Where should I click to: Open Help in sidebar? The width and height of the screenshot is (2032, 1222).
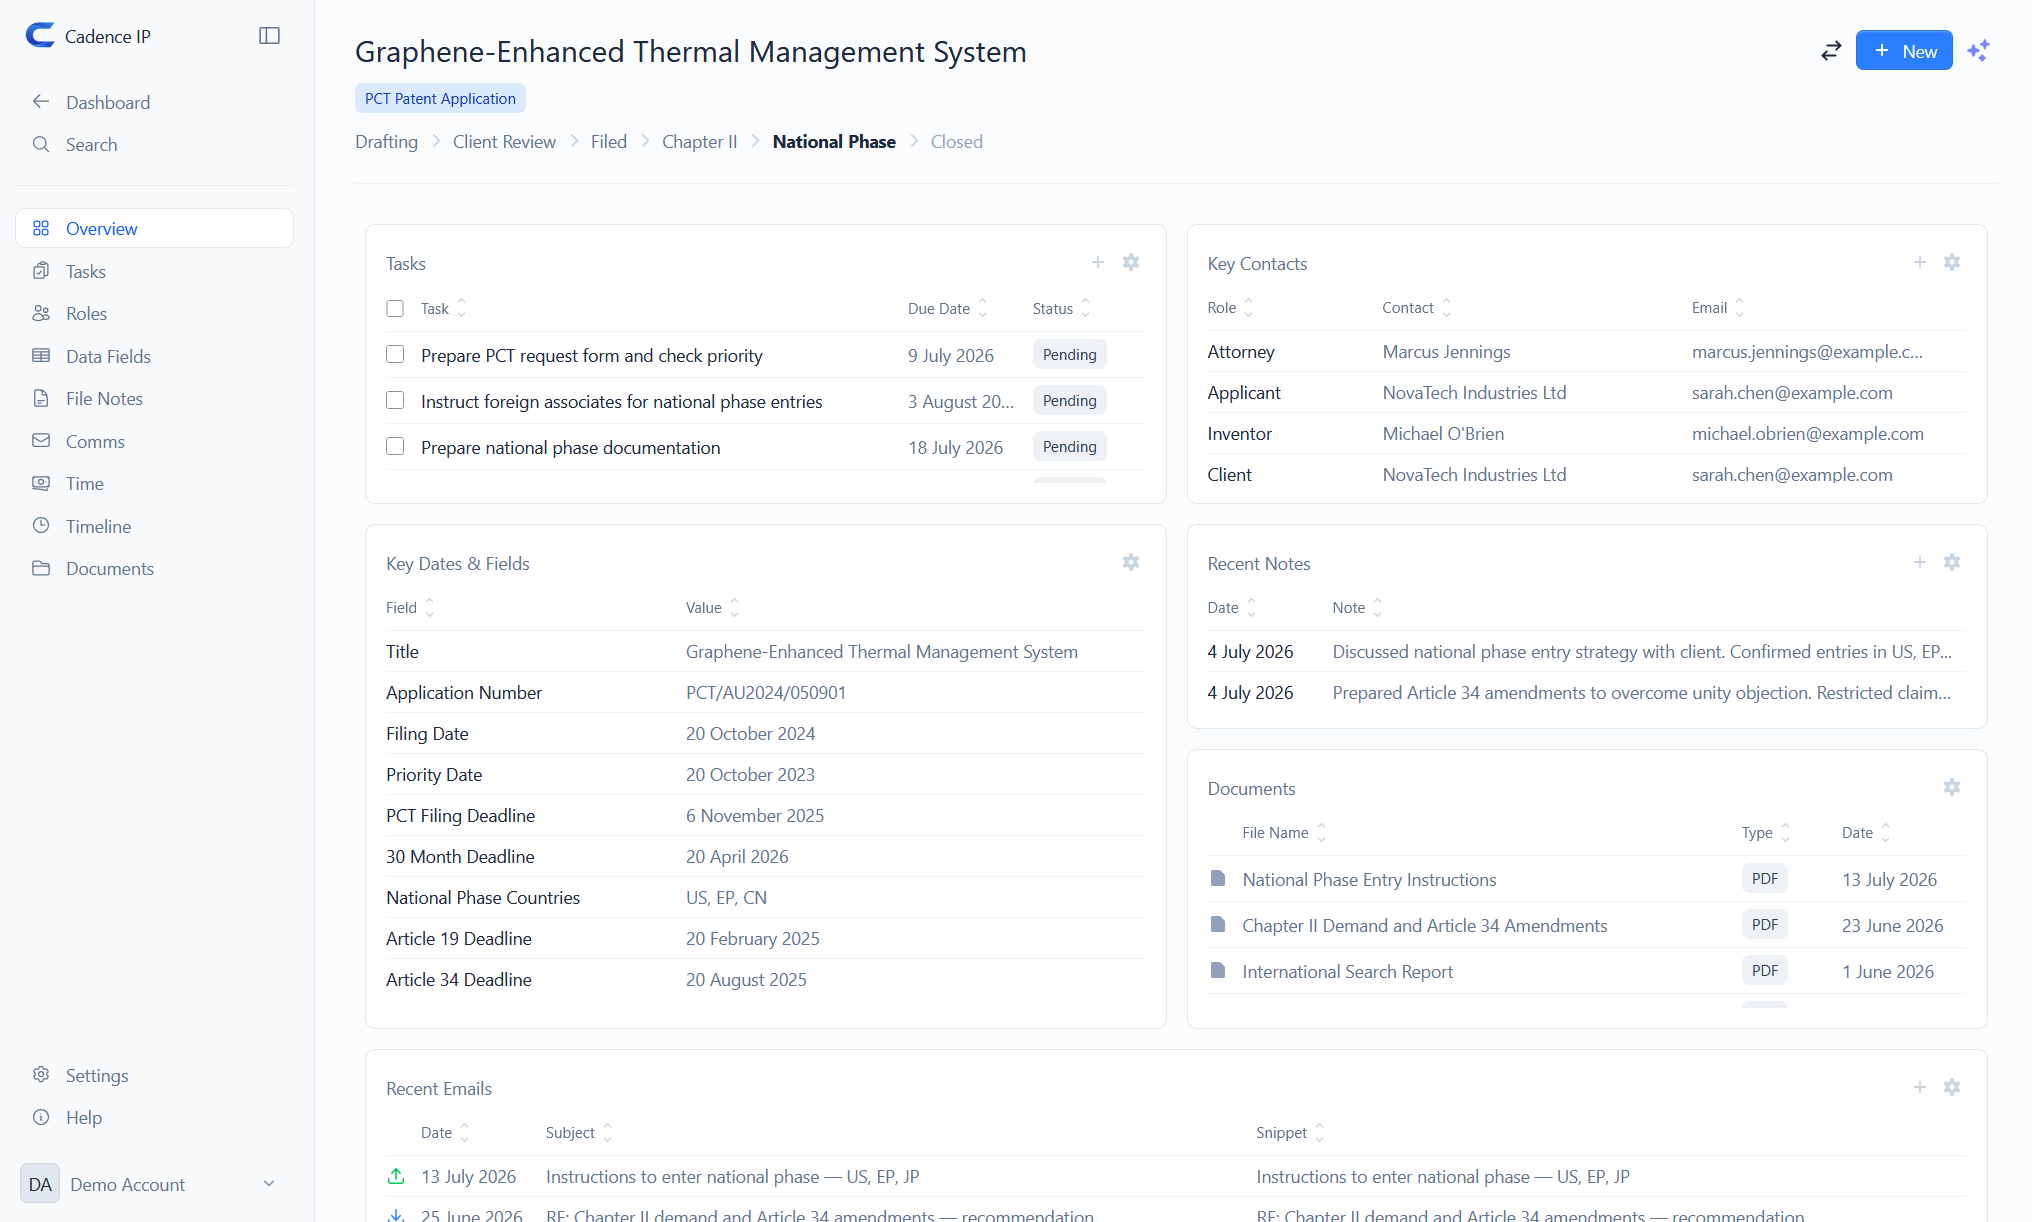click(155, 1117)
